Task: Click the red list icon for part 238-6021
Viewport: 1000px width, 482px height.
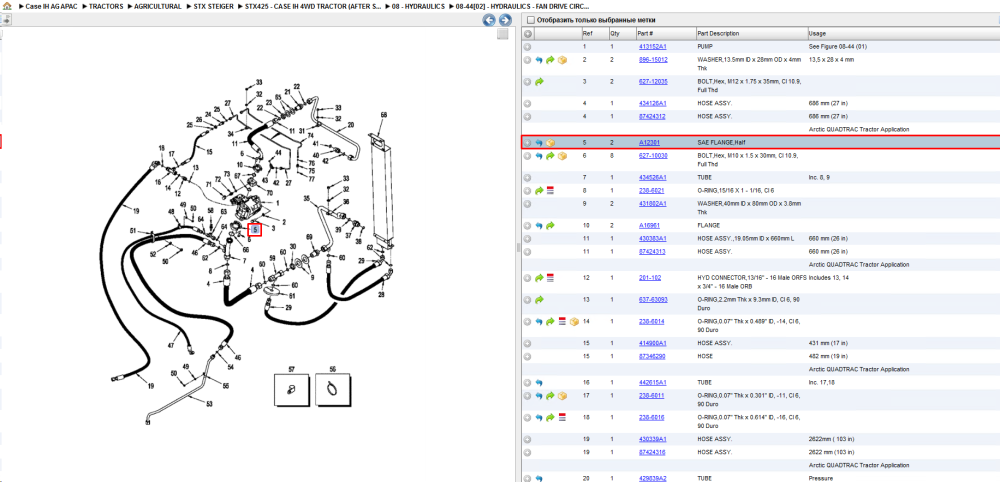Action: point(550,190)
